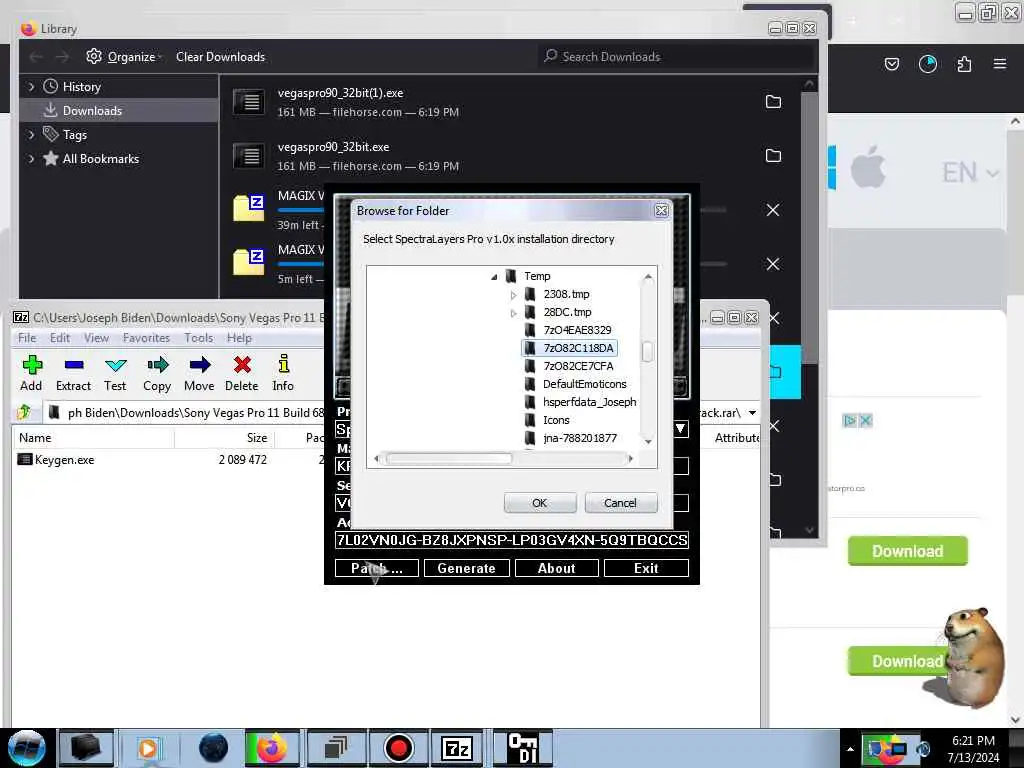This screenshot has height=768, width=1024.
Task: Click Info in 7-Zip toolbar
Action: (x=283, y=374)
